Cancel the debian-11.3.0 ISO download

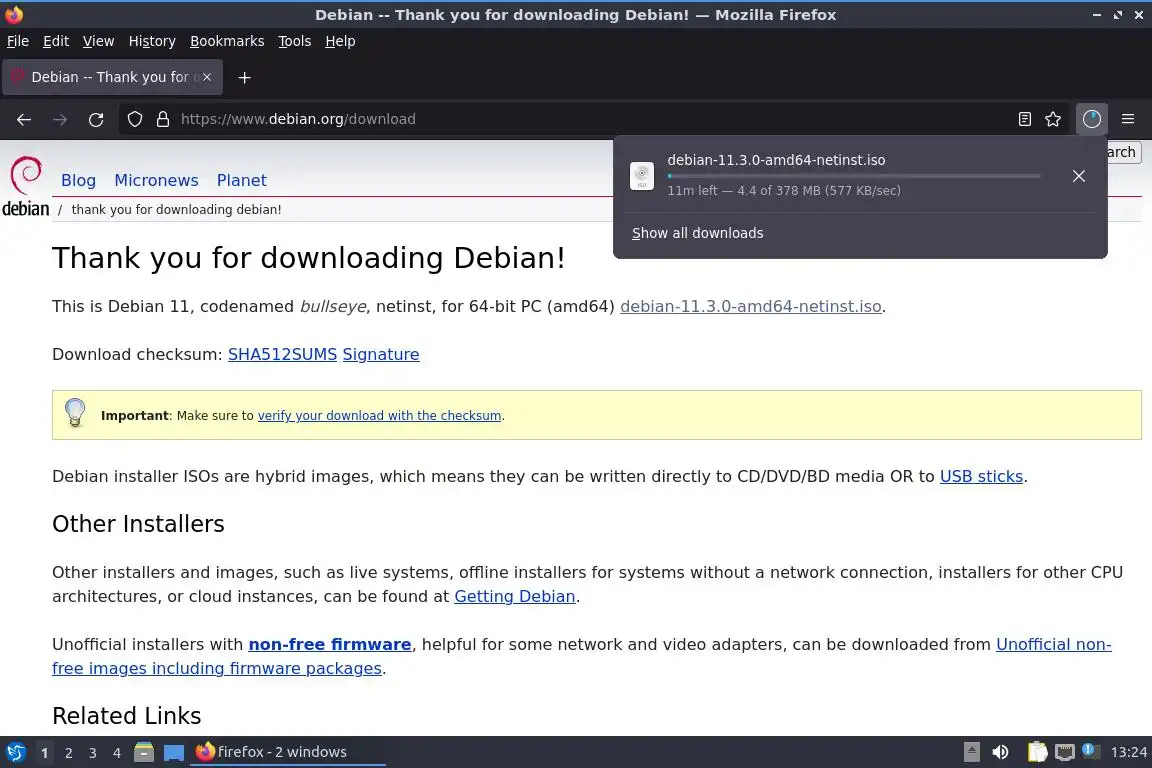1079,176
